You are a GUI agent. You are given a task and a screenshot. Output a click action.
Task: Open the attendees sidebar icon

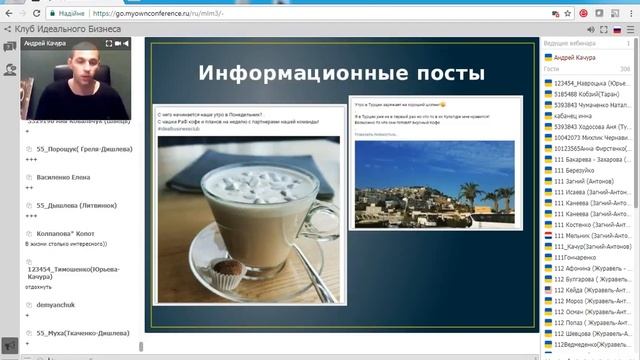coord(10,70)
